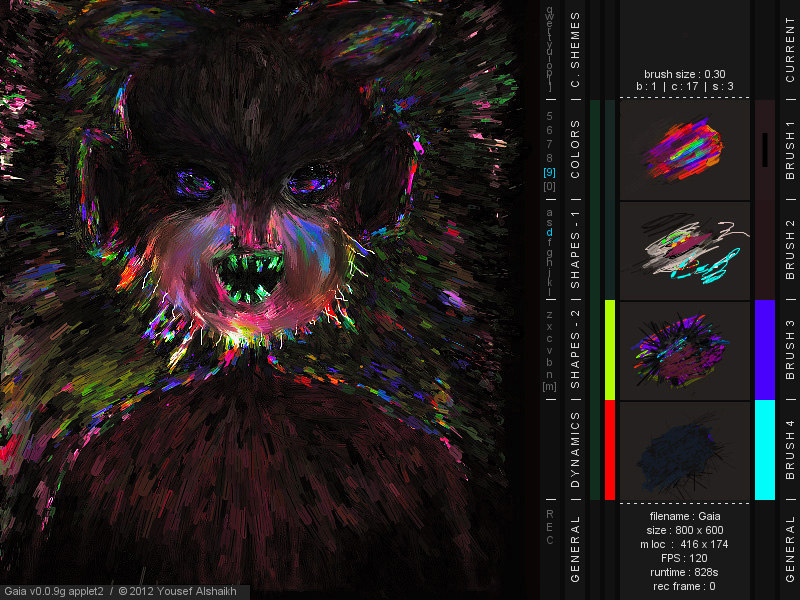
Task: Click the Gaia v0.0.9g applet2 credit text
Action: click(120, 591)
